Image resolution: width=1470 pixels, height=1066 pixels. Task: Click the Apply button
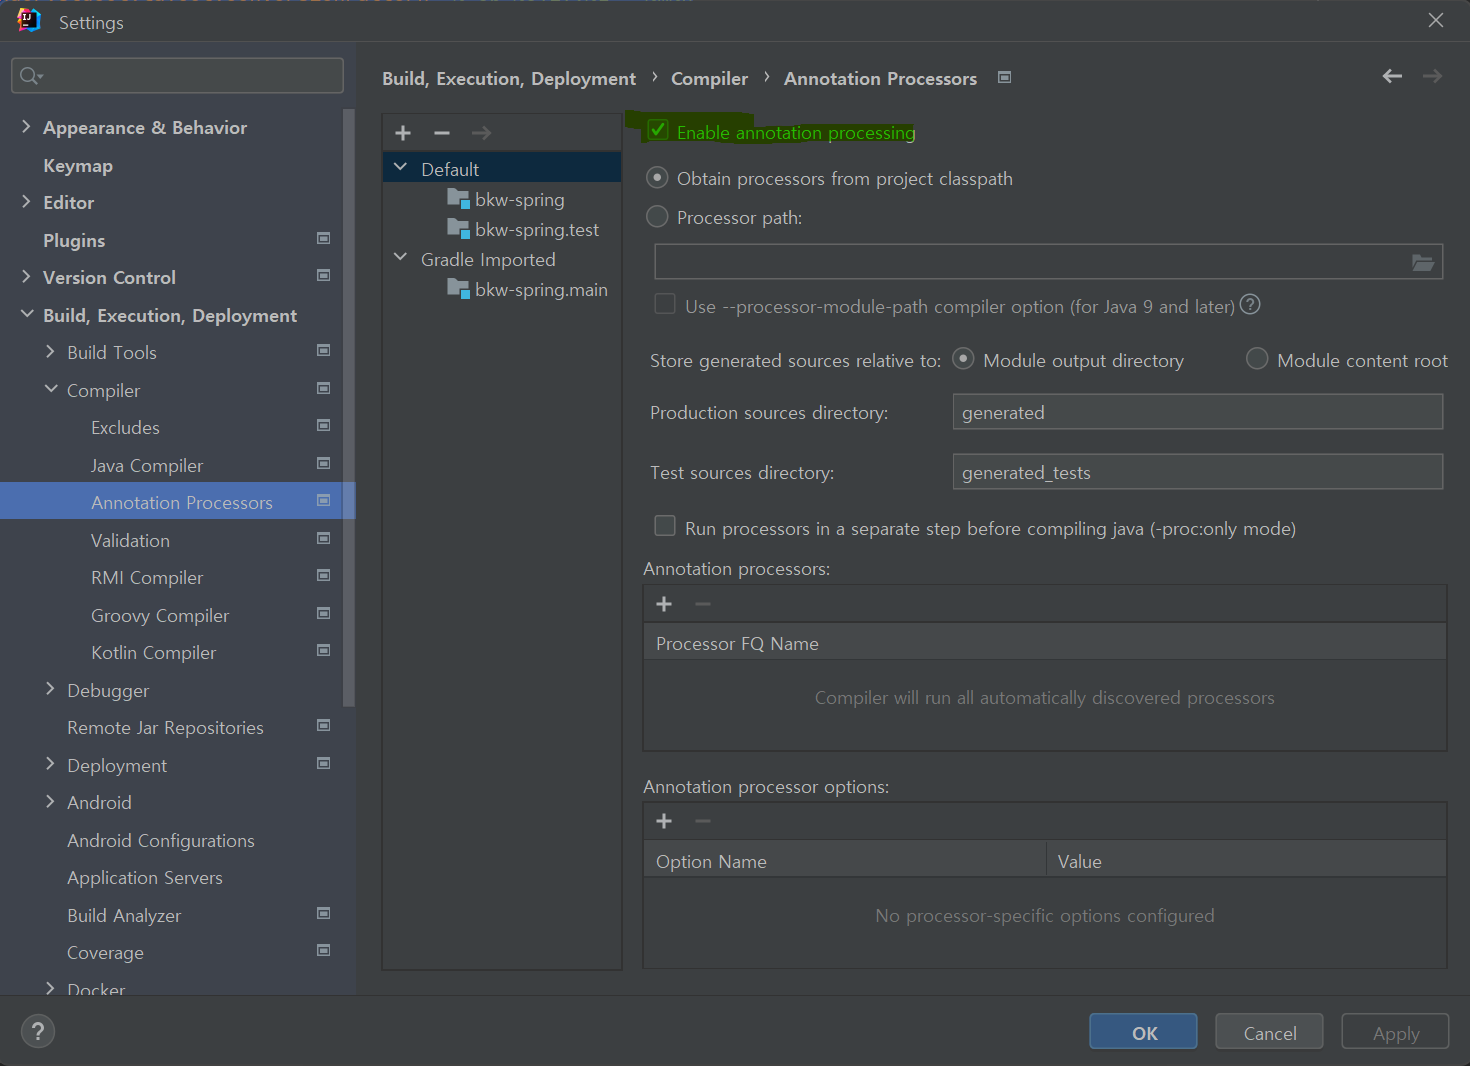(1395, 1032)
